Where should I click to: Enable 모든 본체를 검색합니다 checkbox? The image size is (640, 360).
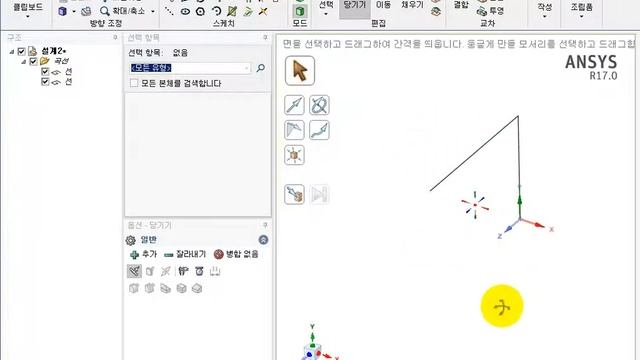[134, 83]
